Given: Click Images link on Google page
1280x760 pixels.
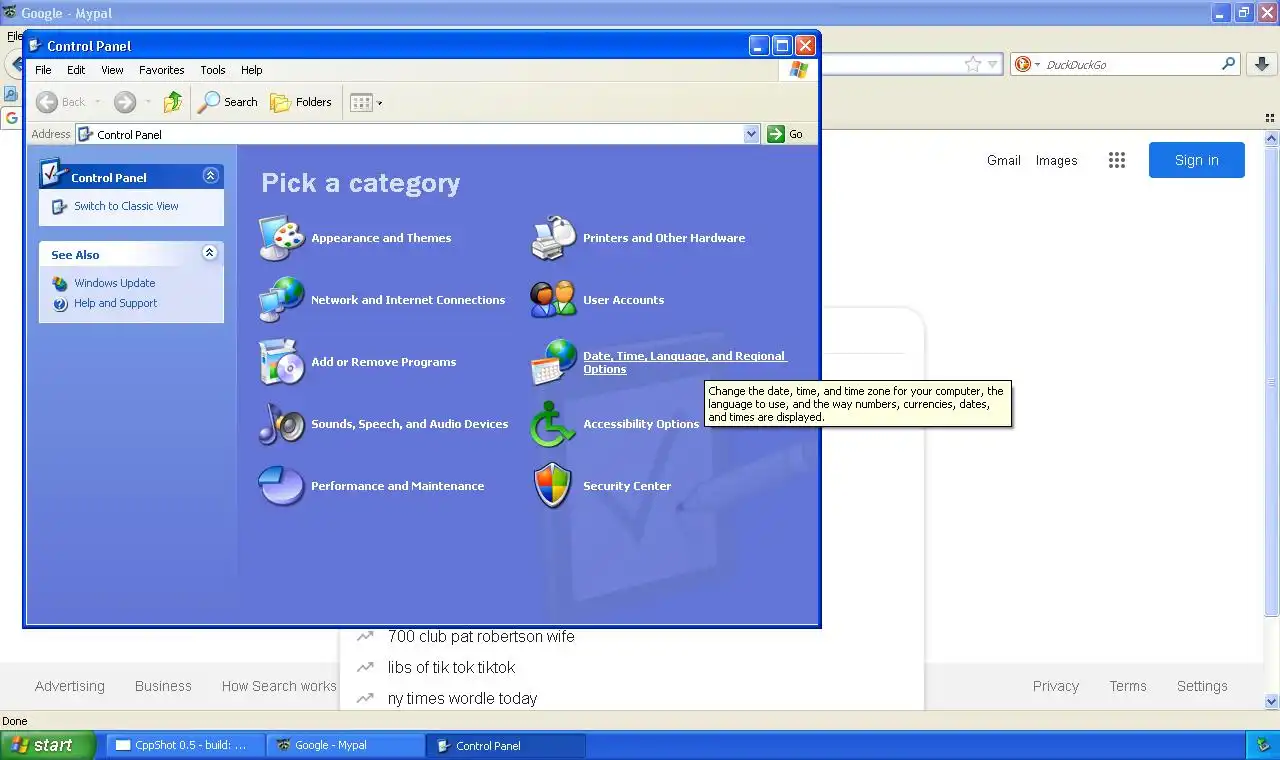Looking at the screenshot, I should [1056, 160].
